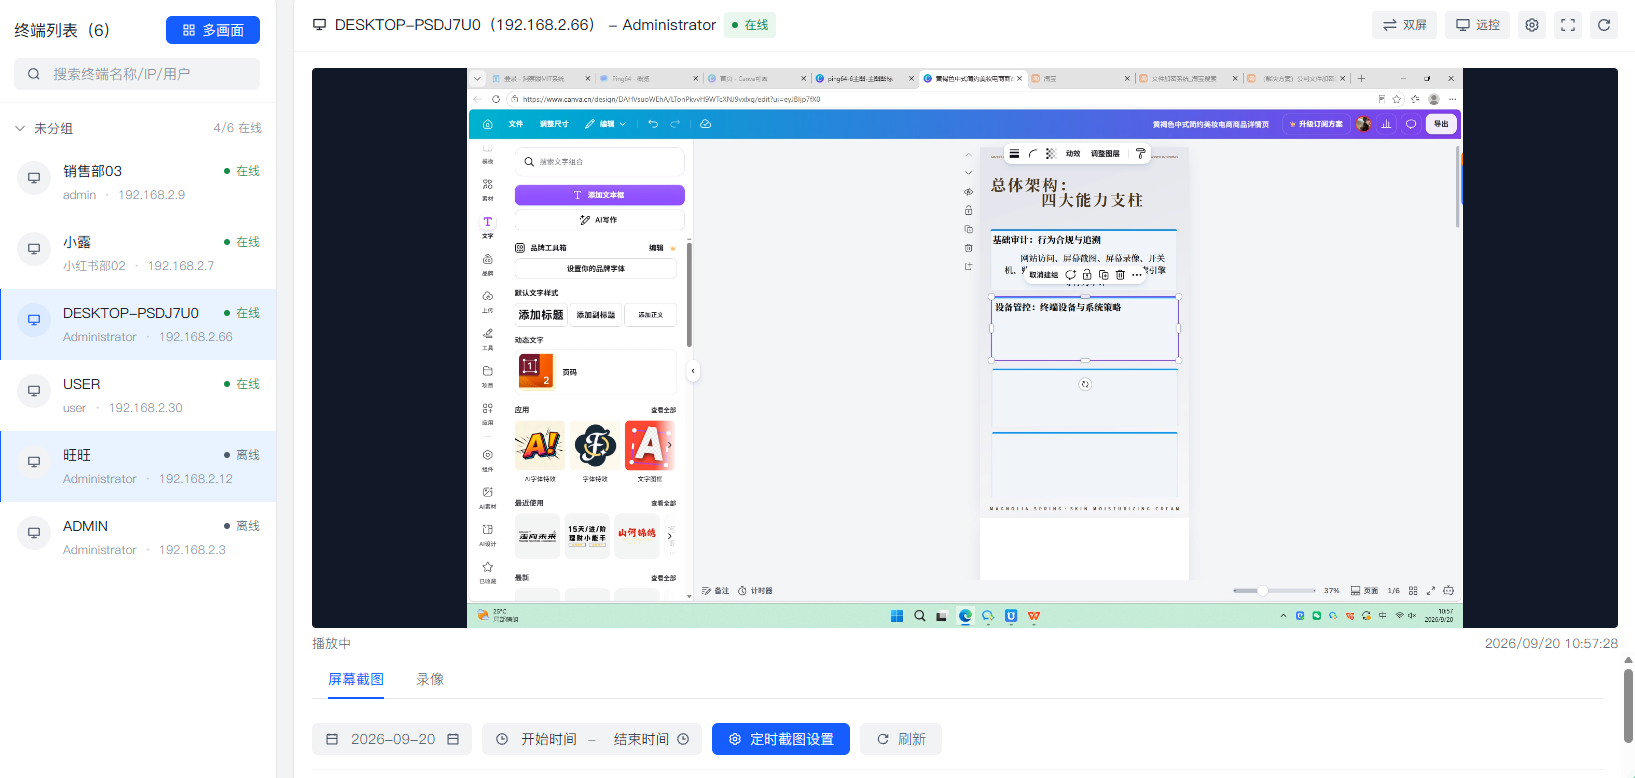This screenshot has width=1635, height=778.
Task: Open the AI设计 sidebar icon in Canva
Action: (x=487, y=535)
